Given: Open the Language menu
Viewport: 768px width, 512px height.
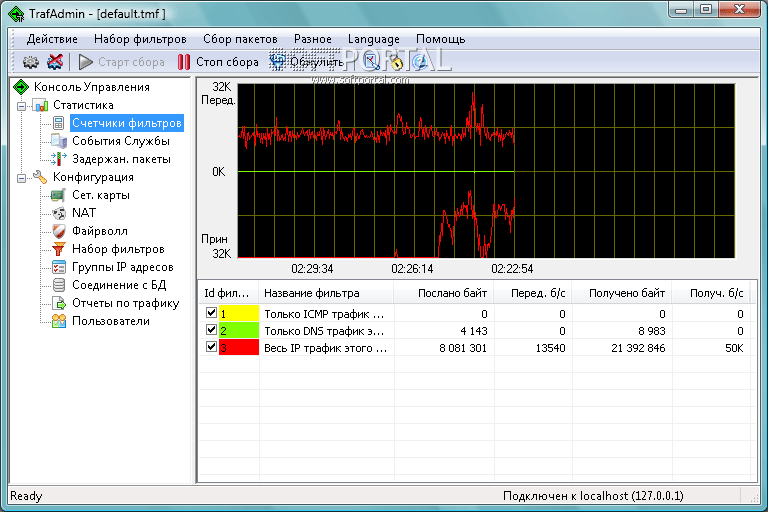Looking at the screenshot, I should pyautogui.click(x=374, y=39).
